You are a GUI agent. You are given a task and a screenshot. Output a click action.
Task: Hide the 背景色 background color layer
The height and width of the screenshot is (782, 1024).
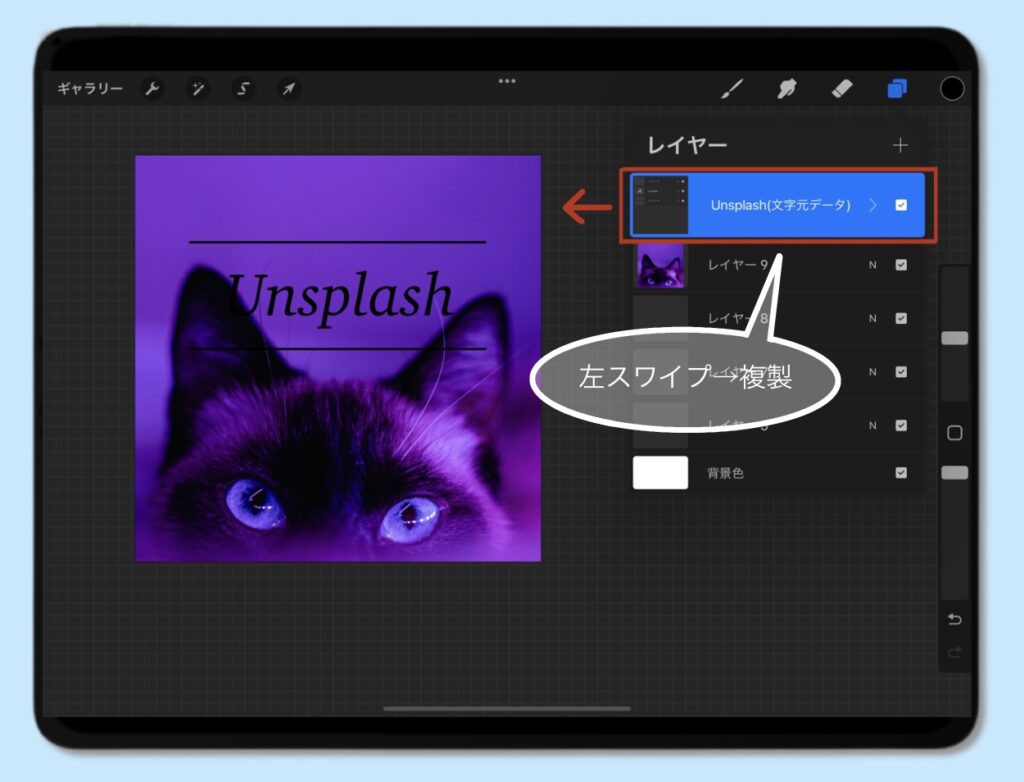click(901, 472)
